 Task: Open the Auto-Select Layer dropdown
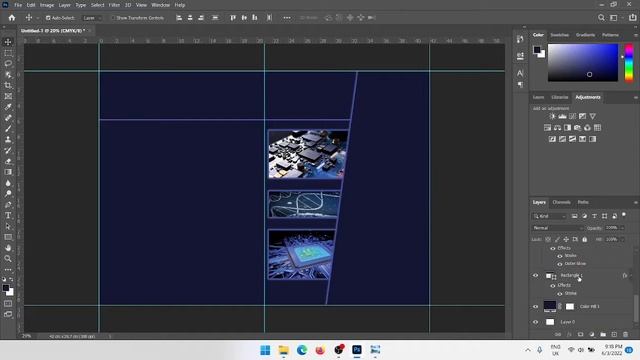92,18
